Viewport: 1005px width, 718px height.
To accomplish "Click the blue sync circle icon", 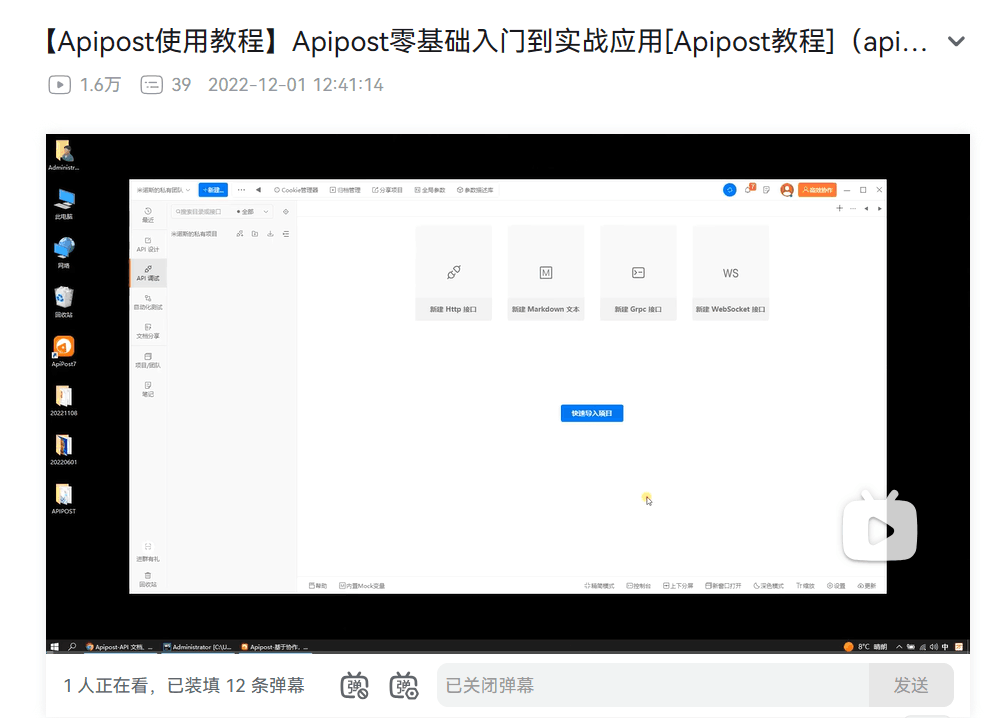I will coord(729,190).
